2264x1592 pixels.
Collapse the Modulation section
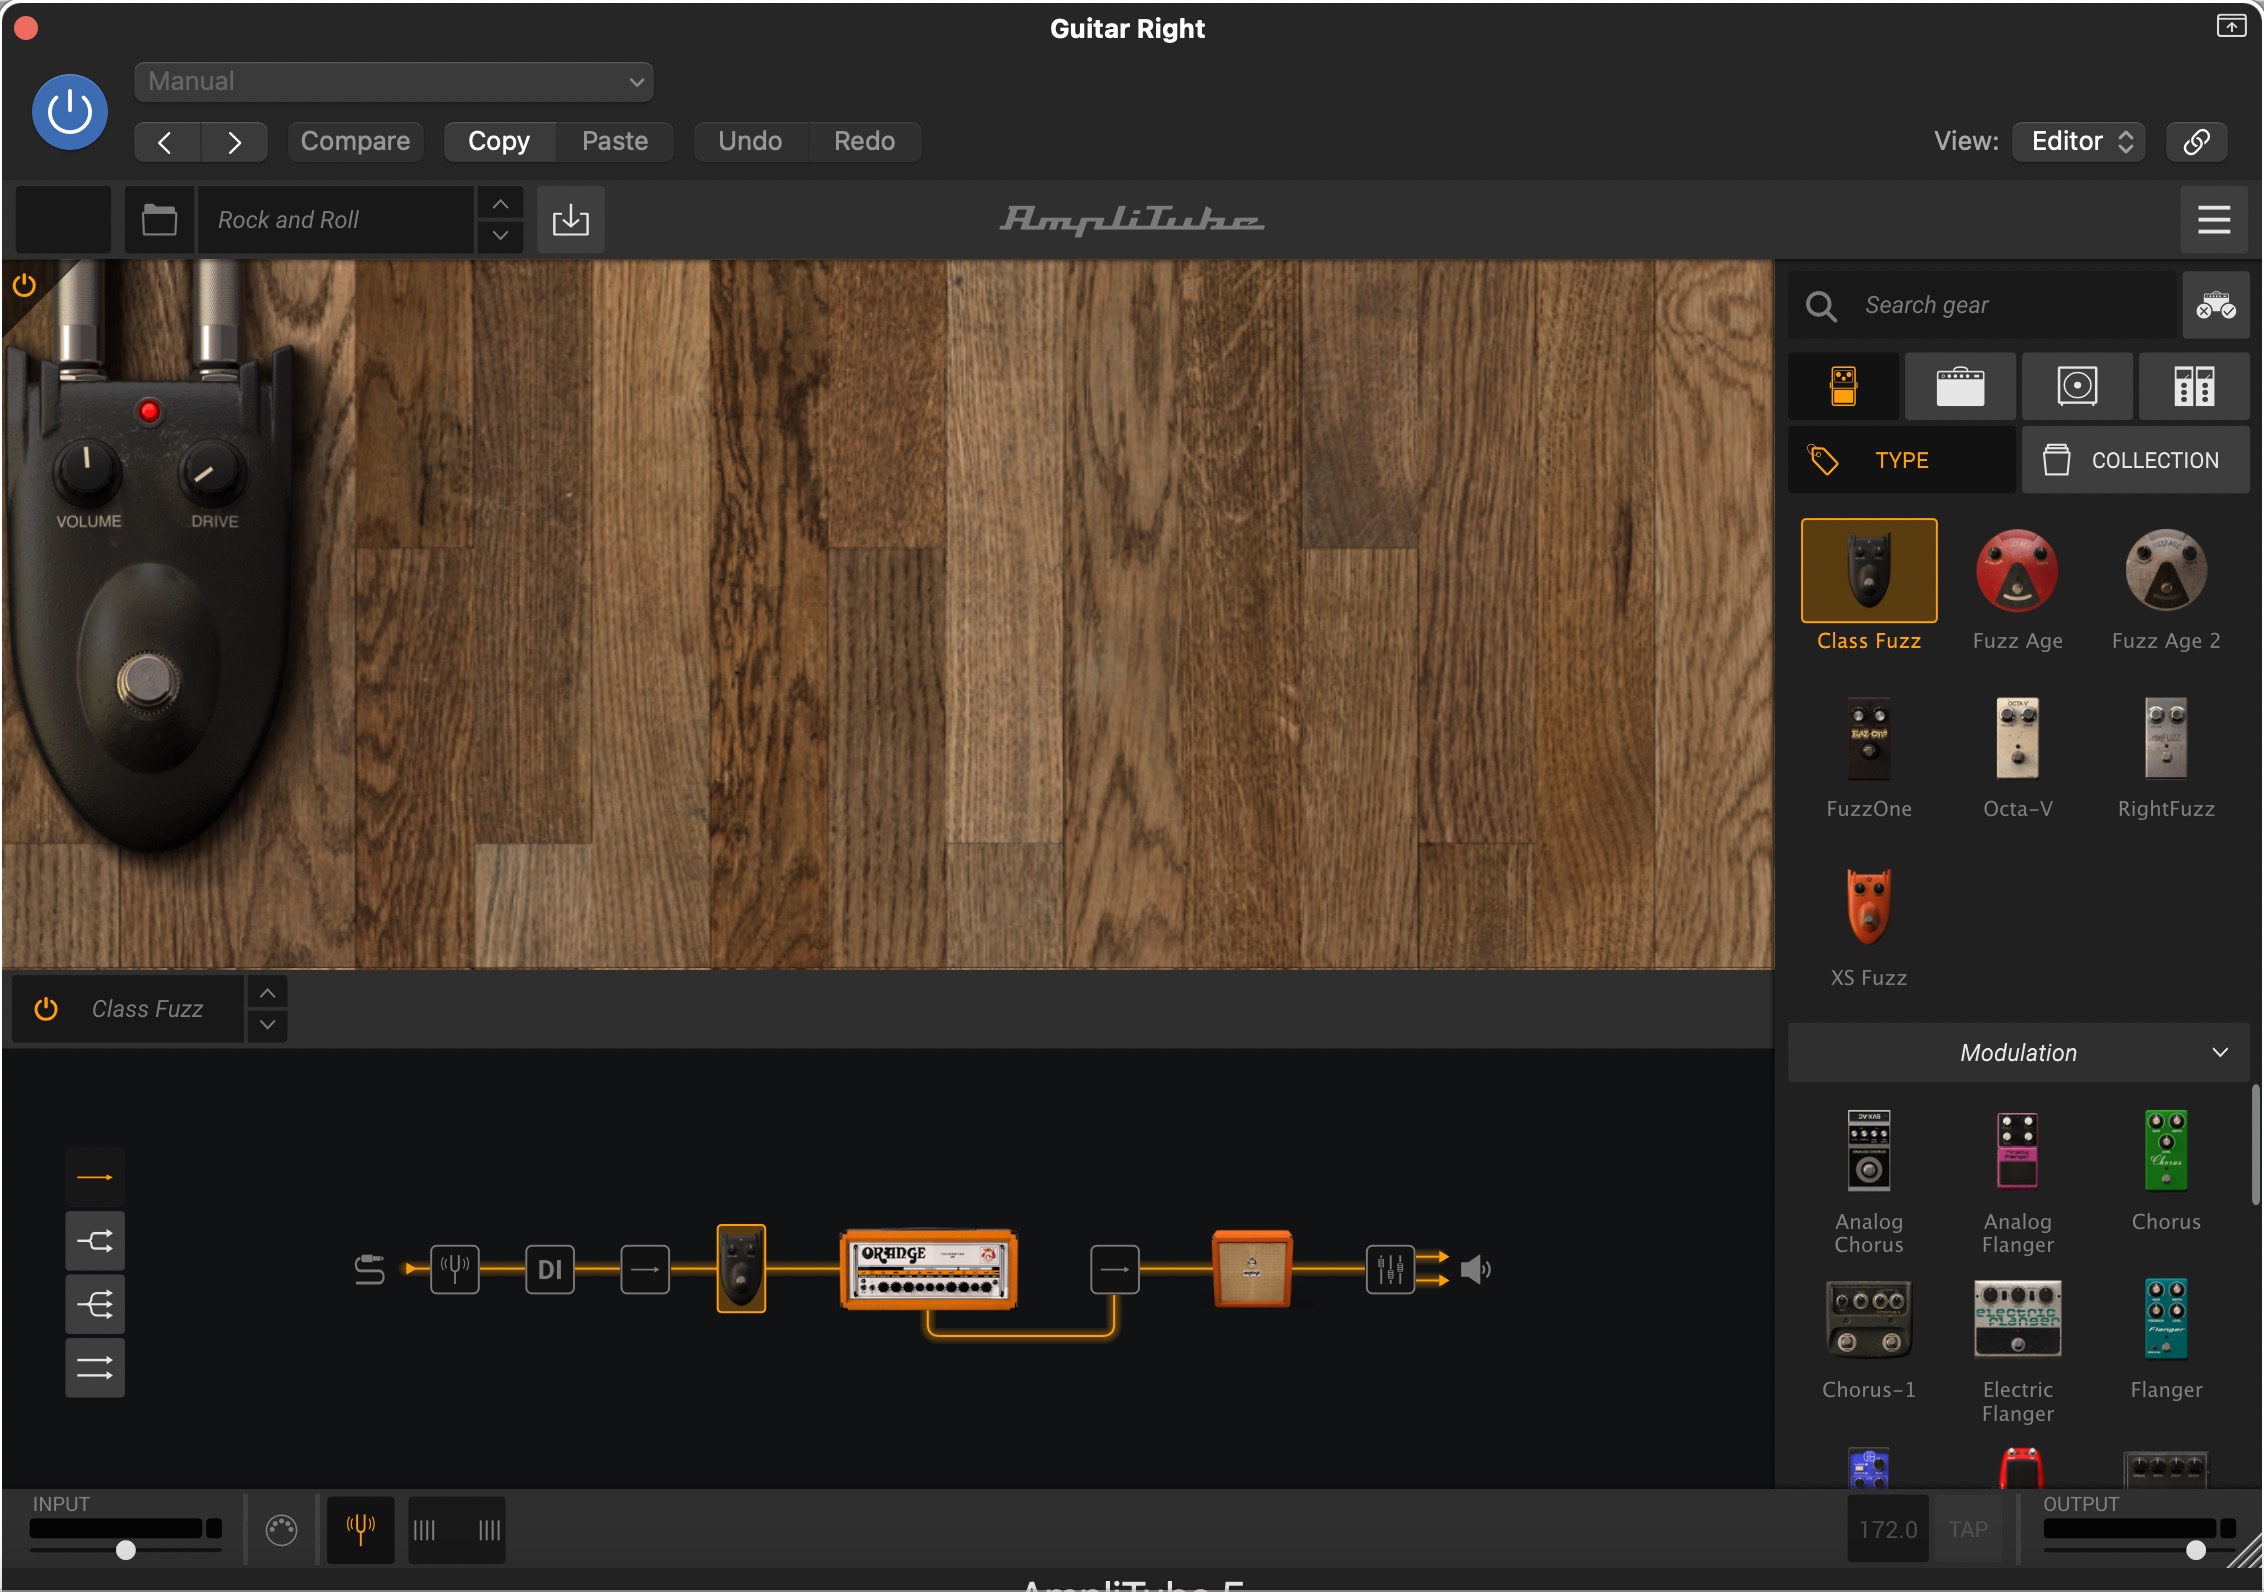click(2019, 1052)
